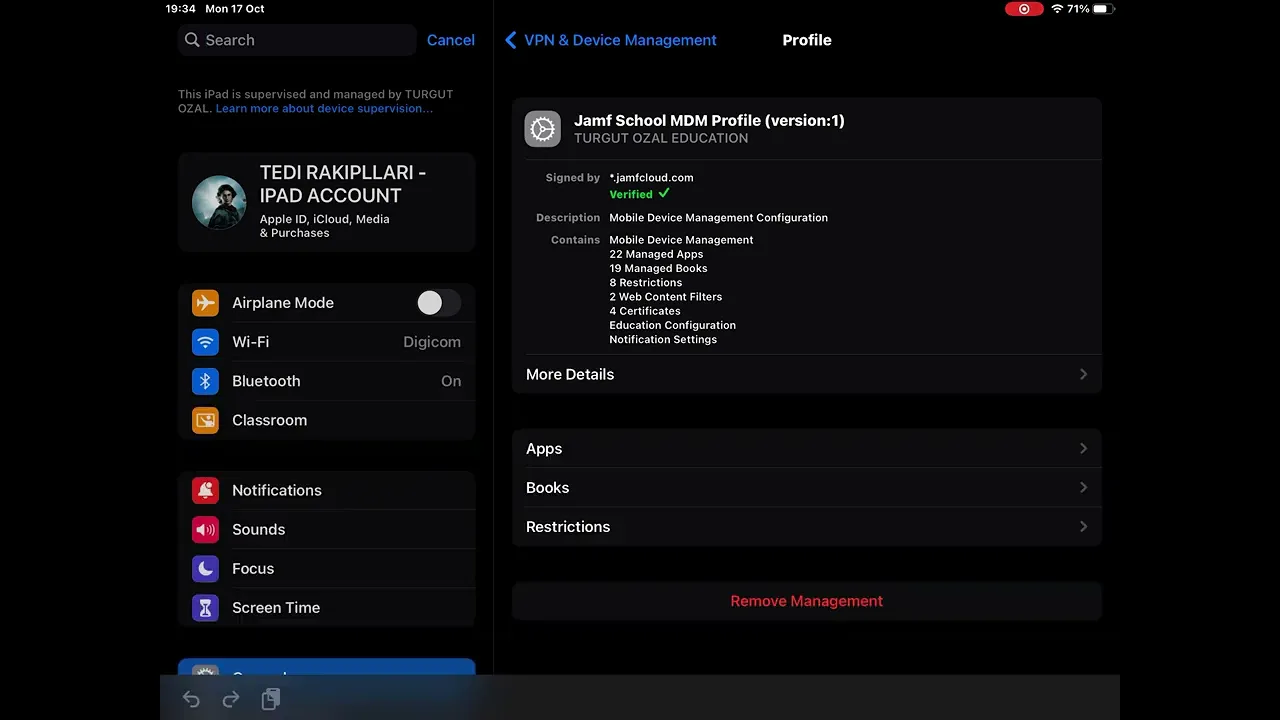Tap the Focus moon icon
This screenshot has height=720, width=1280.
[205, 568]
